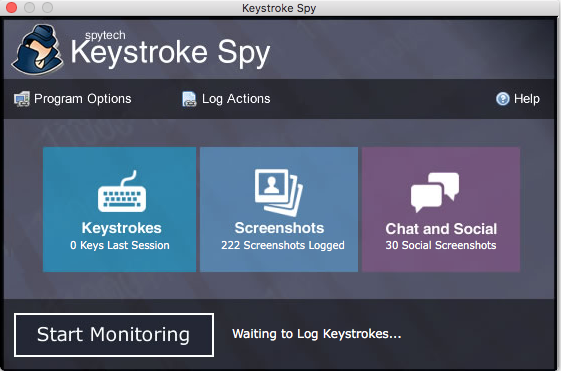Open the Screenshots log title
Screen dimensions: 561x371
[x=279, y=228]
